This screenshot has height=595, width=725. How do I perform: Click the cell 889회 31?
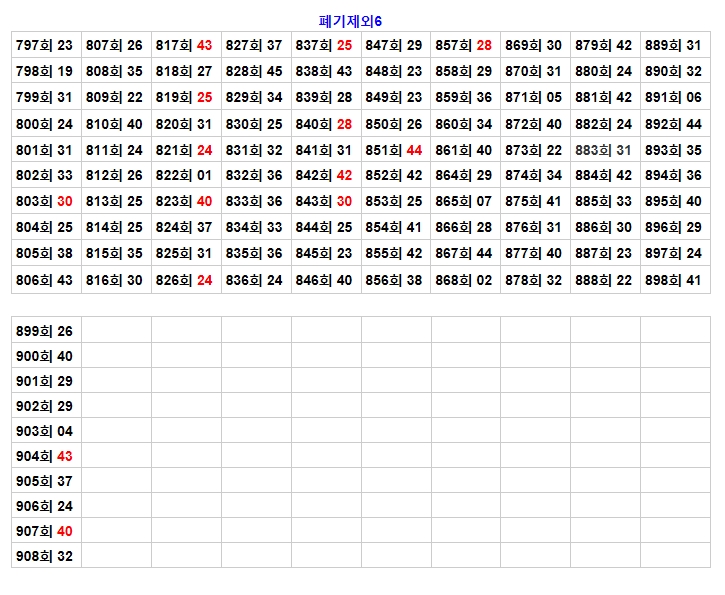click(x=675, y=45)
